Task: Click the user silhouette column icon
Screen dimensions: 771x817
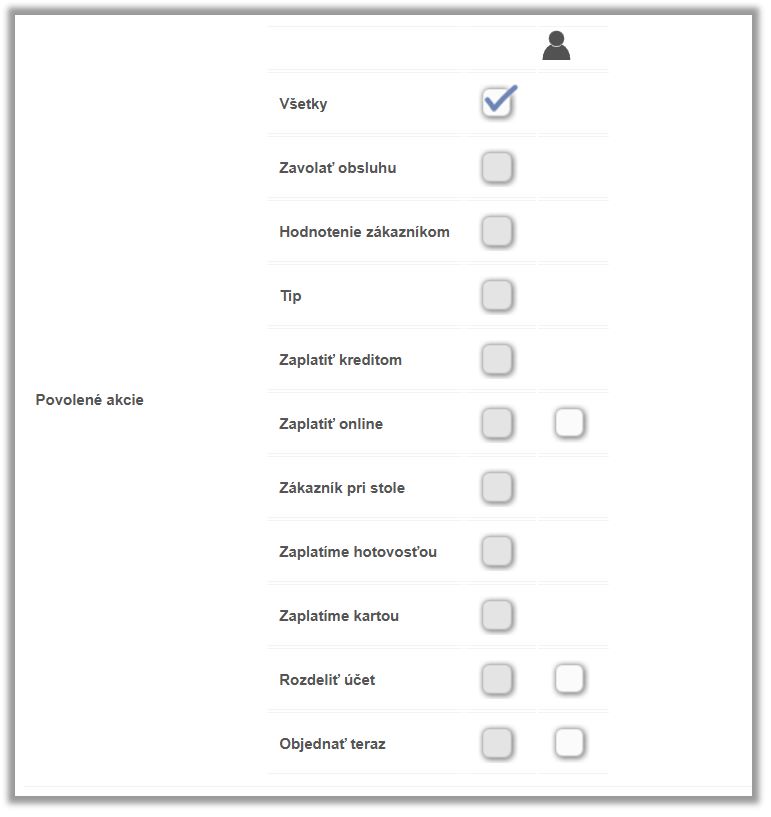Action: 556,46
